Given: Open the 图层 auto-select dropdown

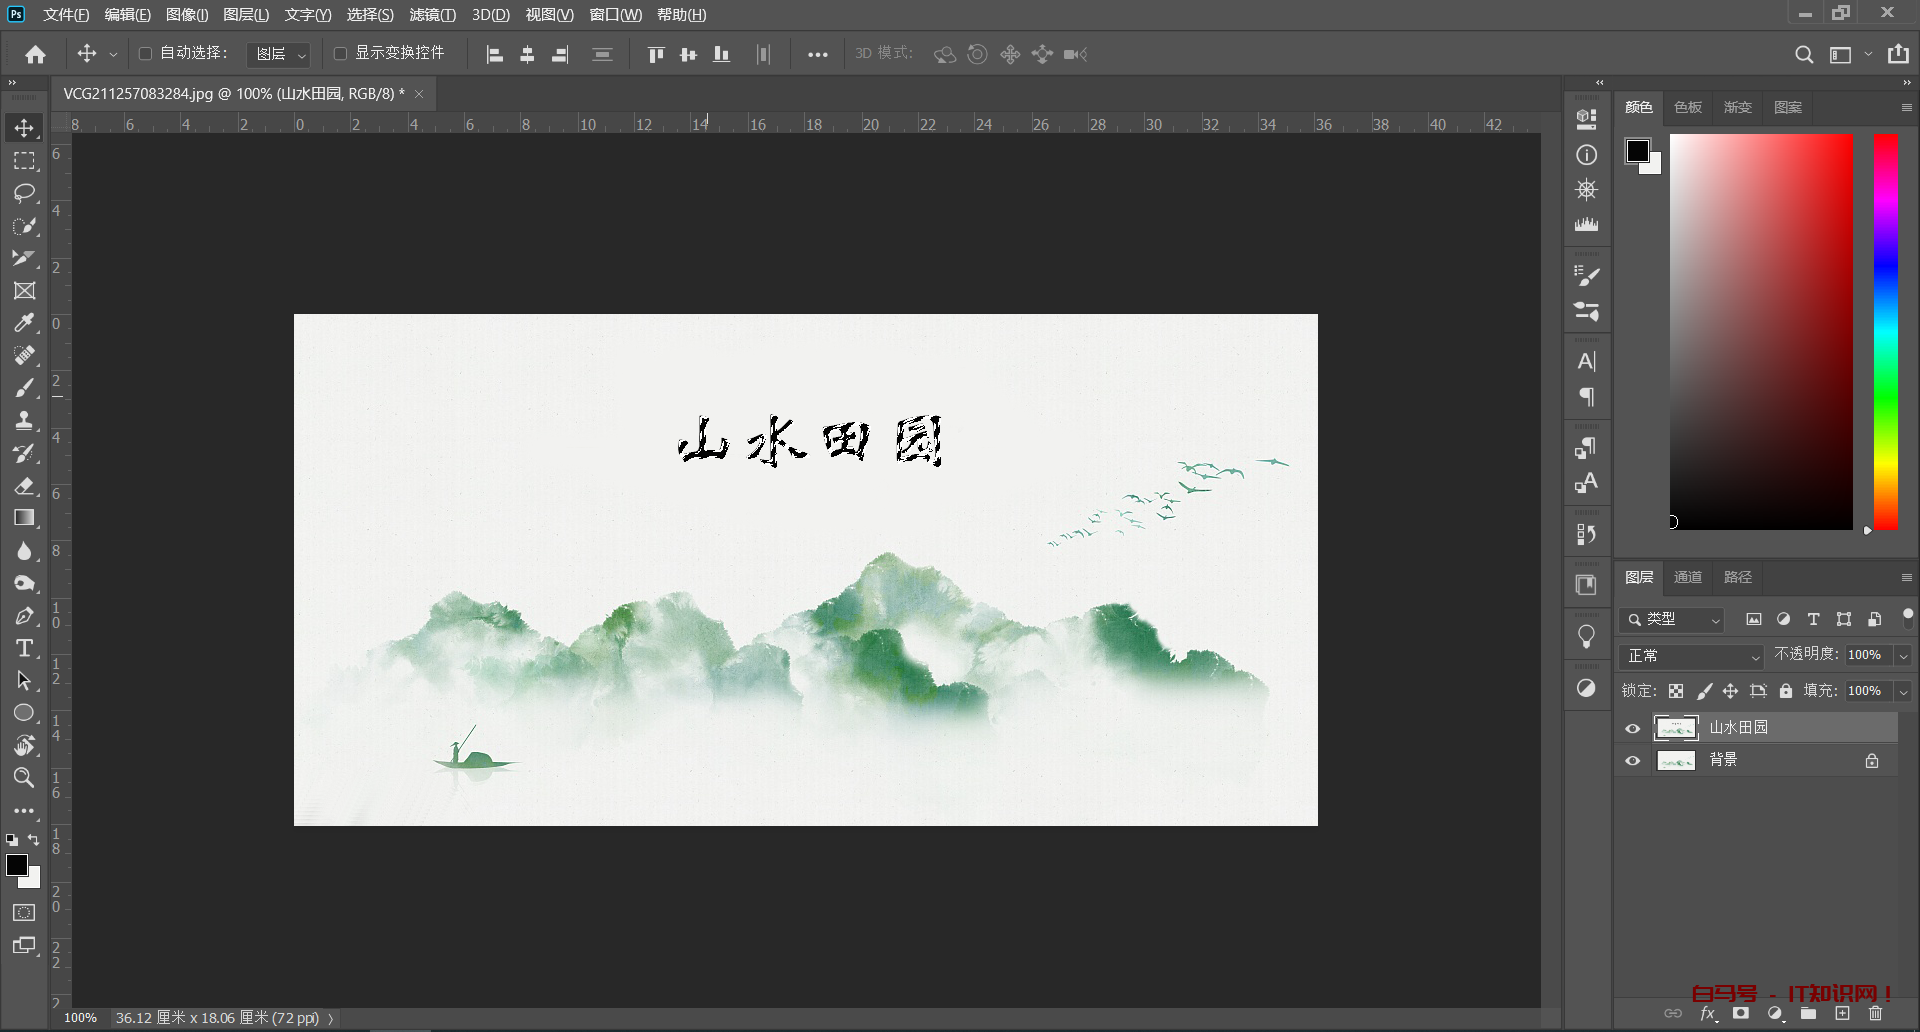Looking at the screenshot, I should click(279, 54).
